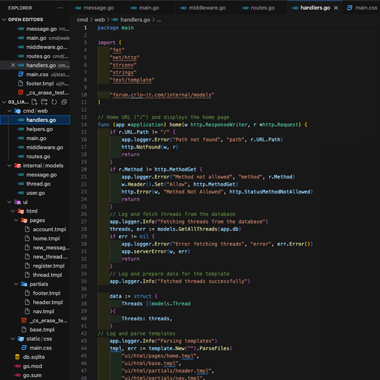Open register.tmpl in pages folder
Image resolution: width=380 pixels, height=380 pixels.
[x=35, y=266]
